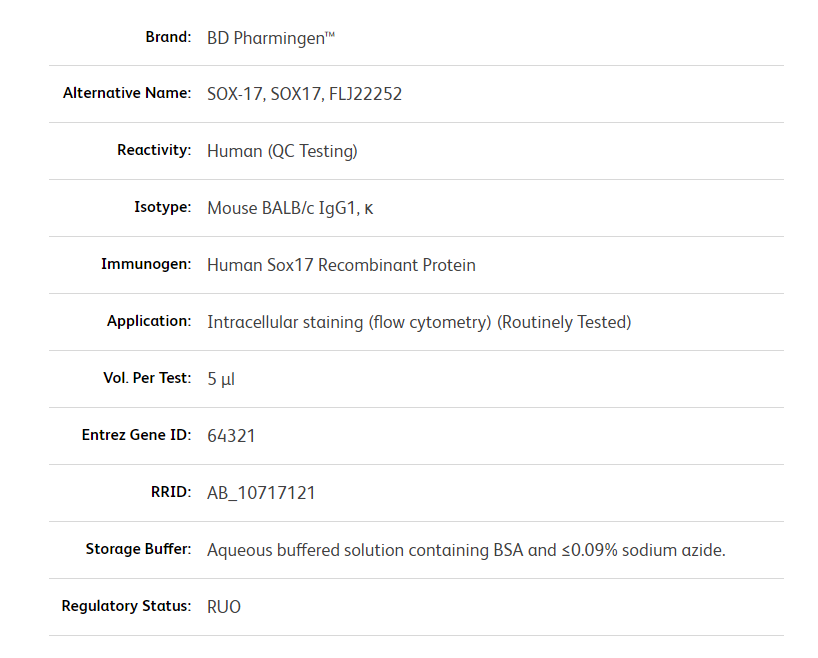Image resolution: width=818 pixels, height=658 pixels.
Task: Click the Application label
Action: click(x=149, y=321)
